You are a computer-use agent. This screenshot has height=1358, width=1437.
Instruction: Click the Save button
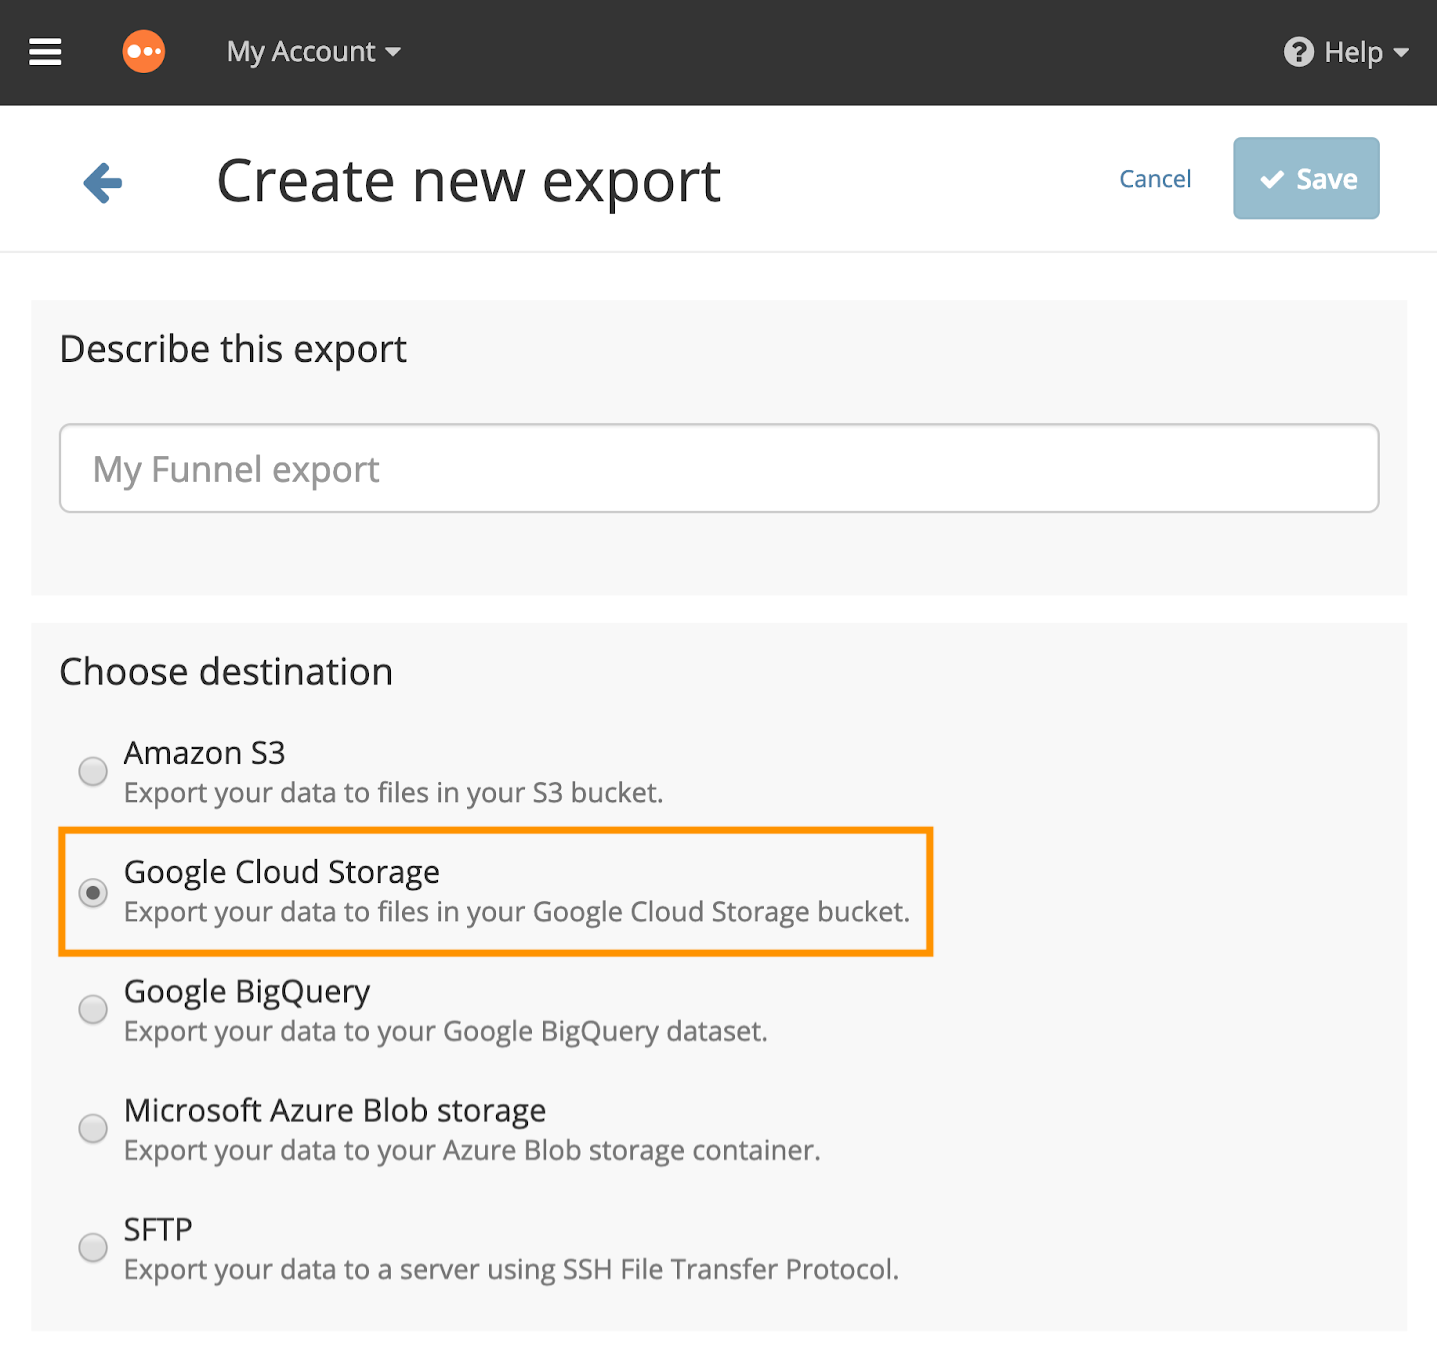1306,178
